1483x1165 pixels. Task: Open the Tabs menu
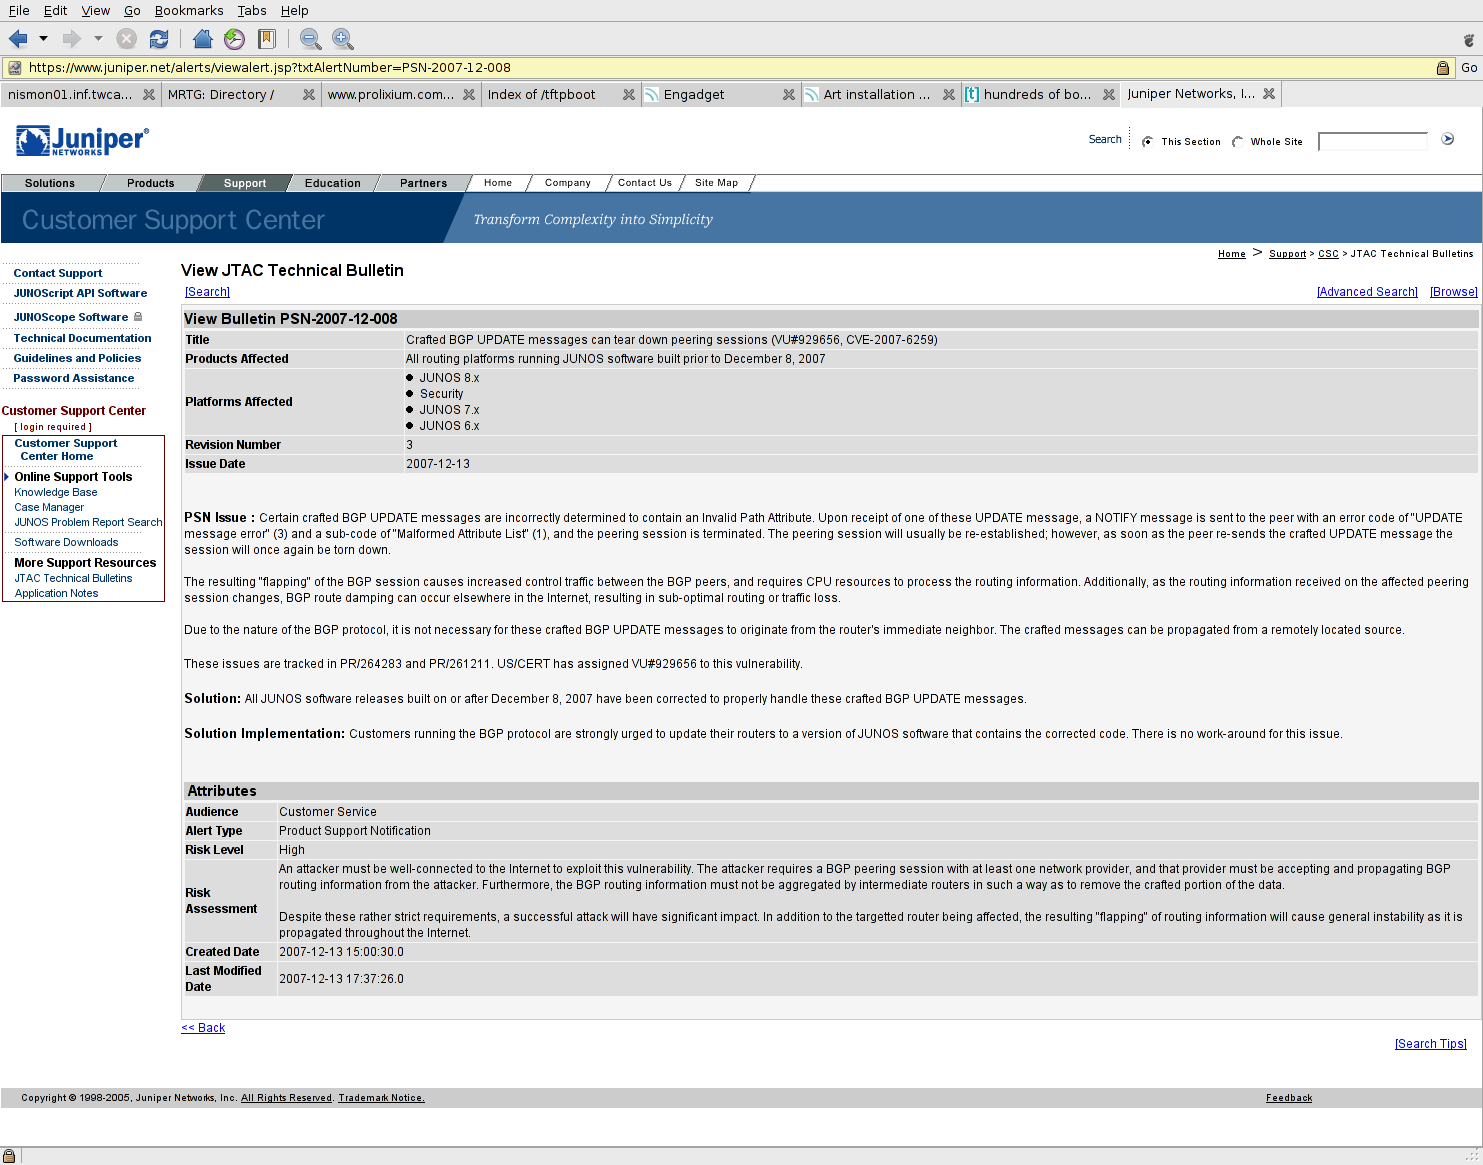point(252,10)
